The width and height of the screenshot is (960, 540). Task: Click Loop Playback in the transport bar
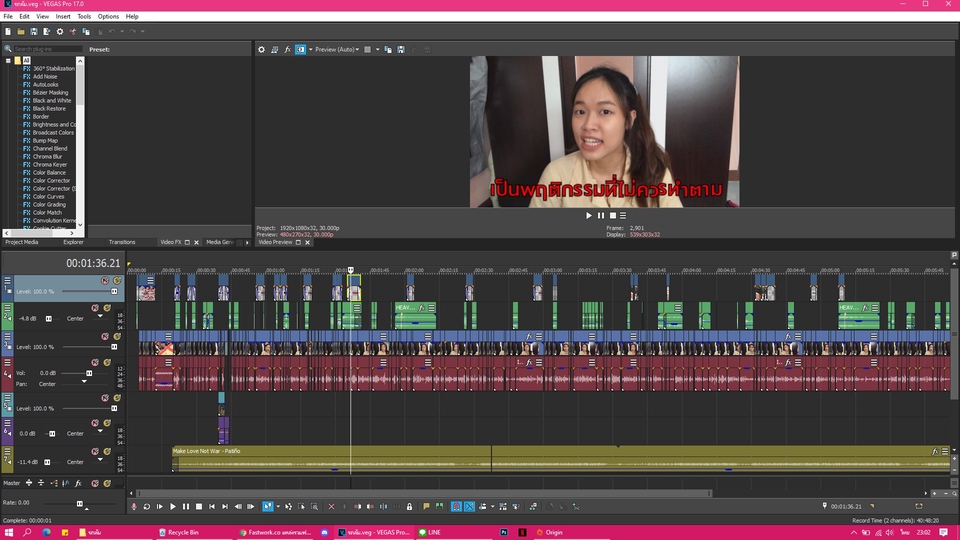(x=147, y=506)
